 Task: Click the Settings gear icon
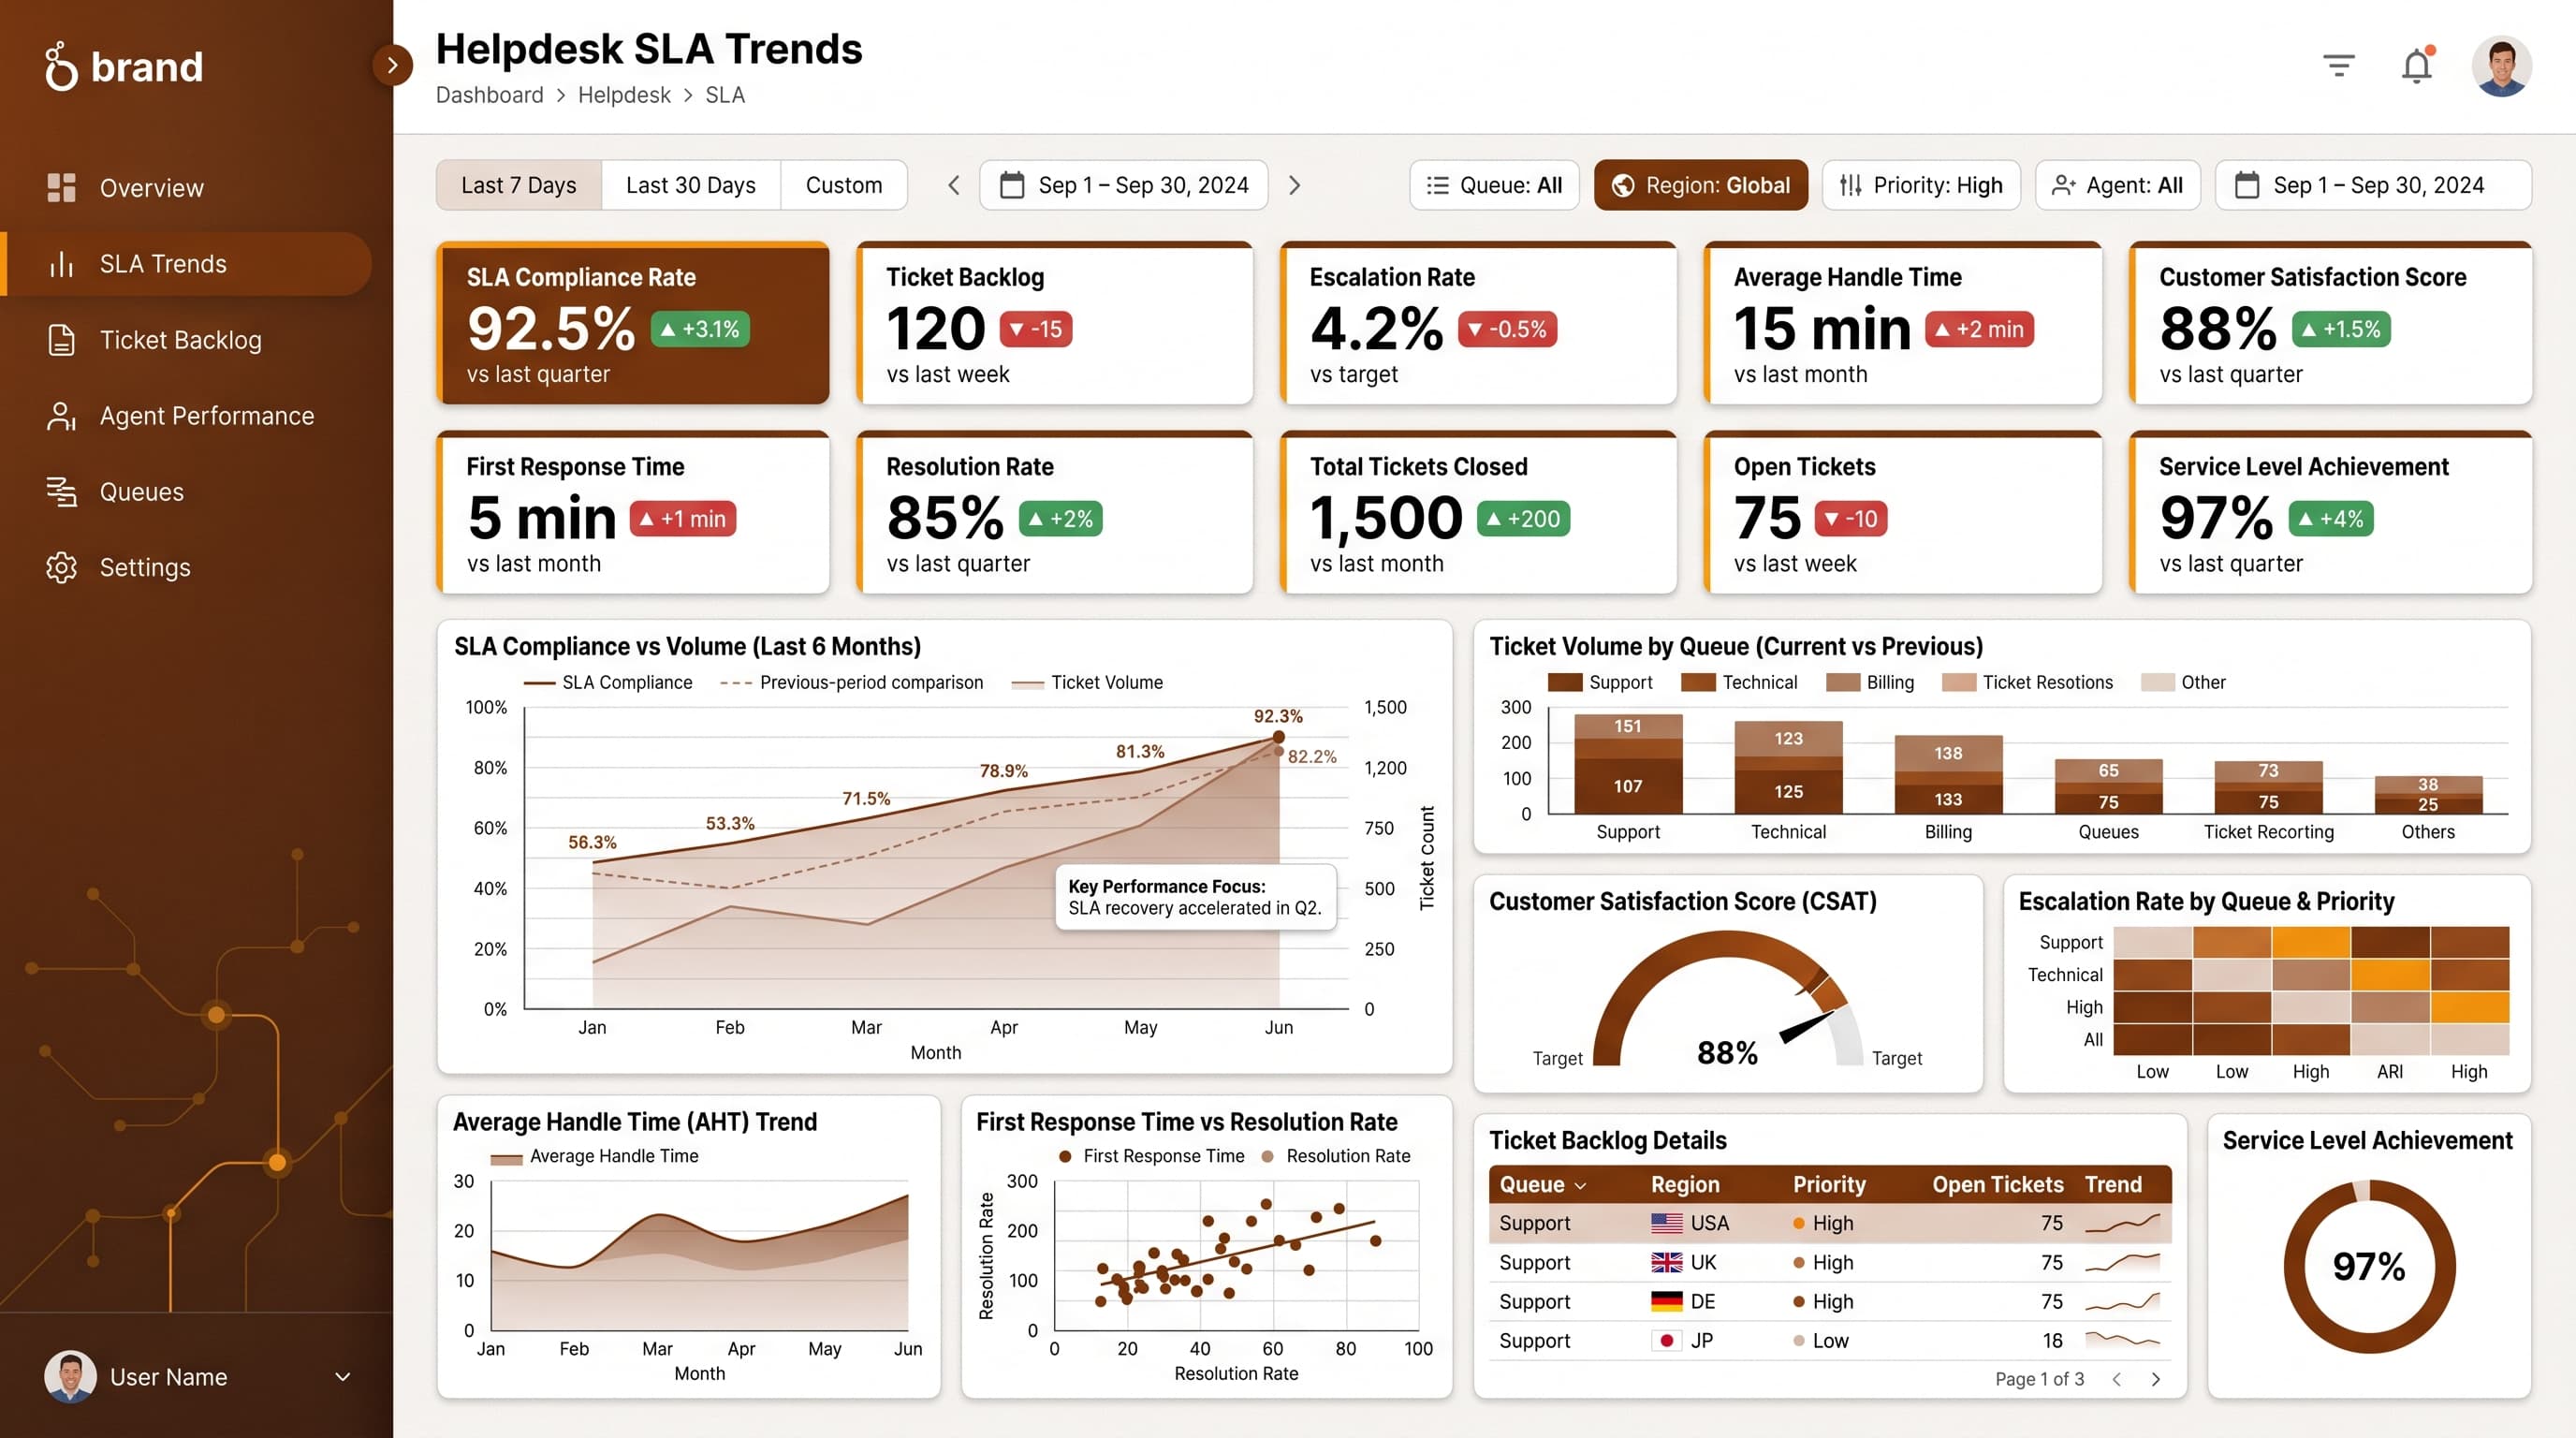click(61, 568)
